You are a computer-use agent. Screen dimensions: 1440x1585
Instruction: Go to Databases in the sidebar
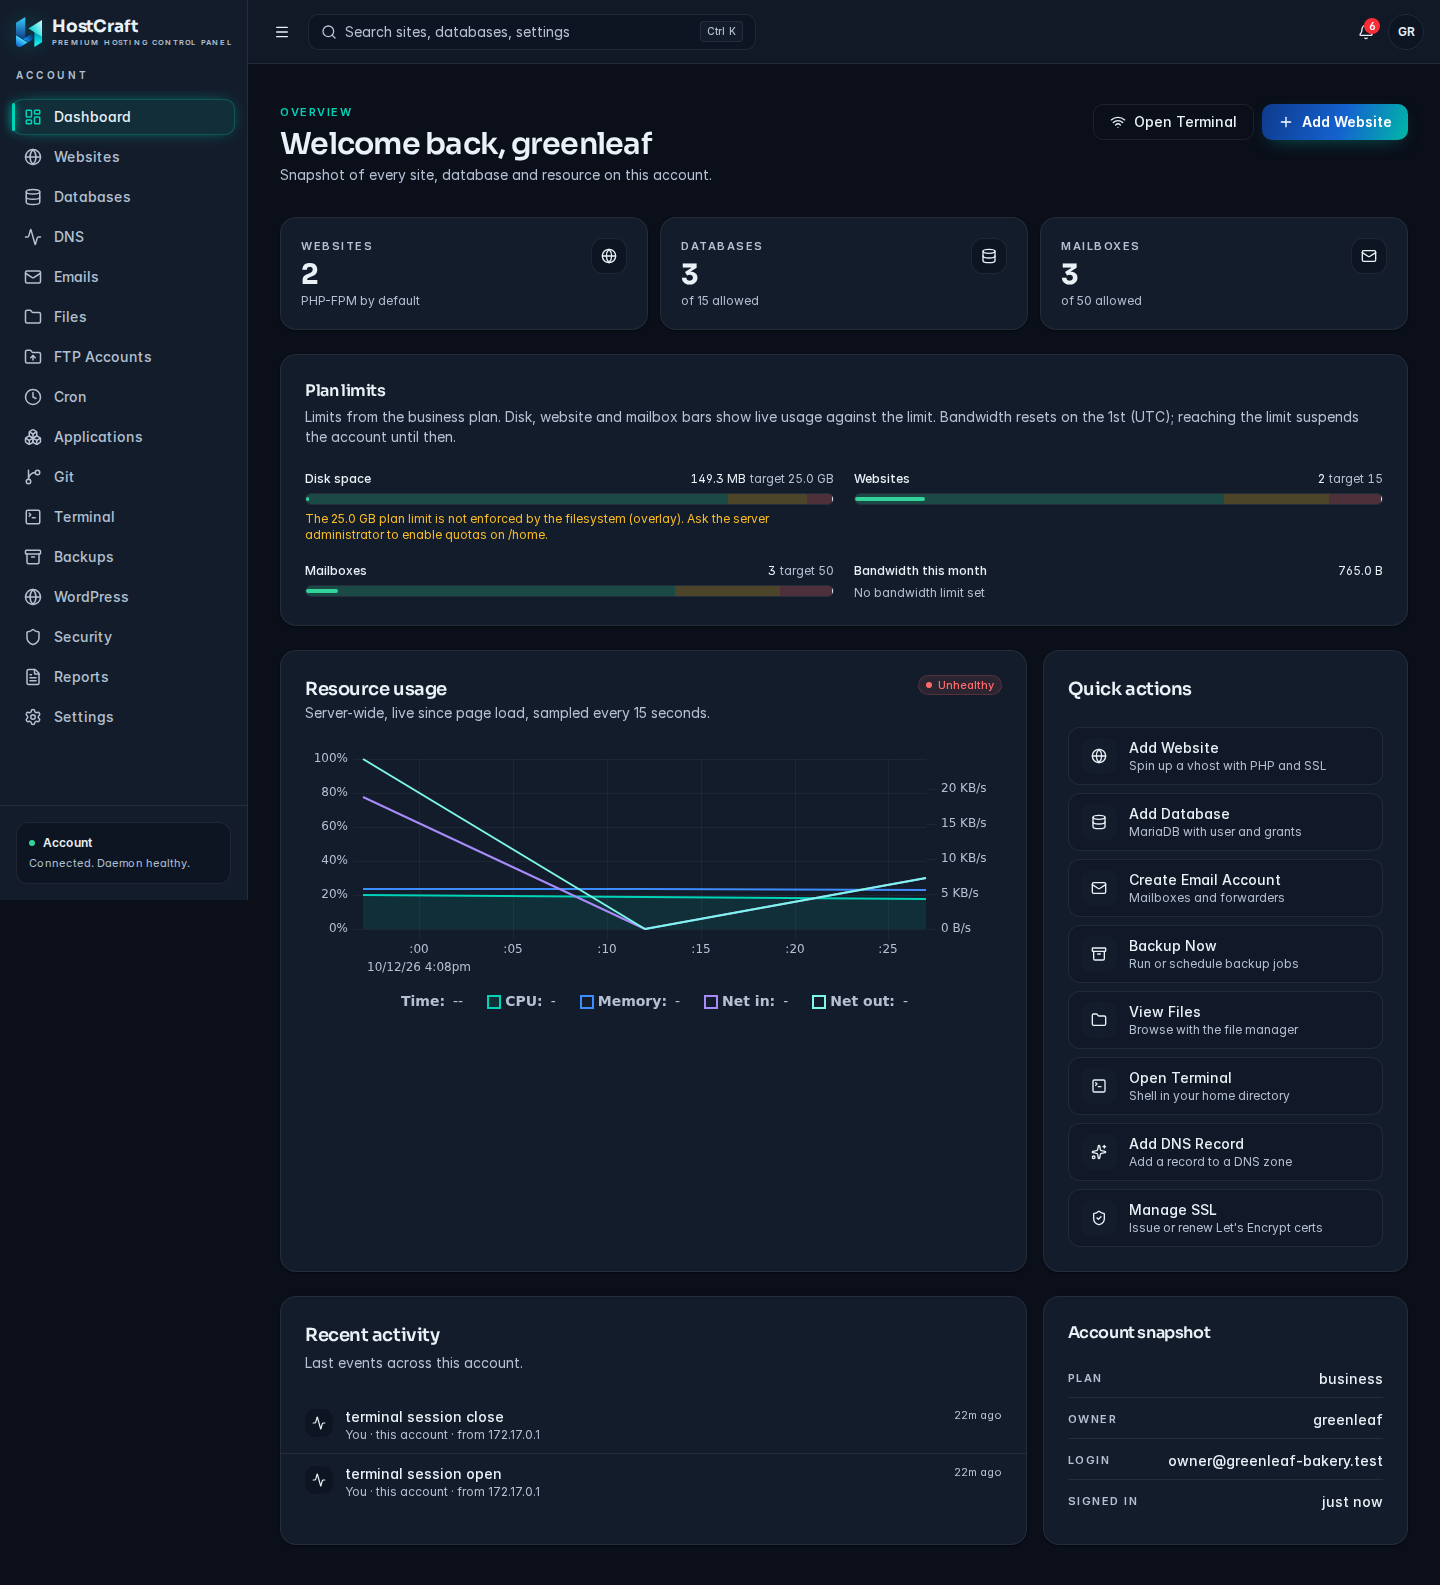pyautogui.click(x=124, y=197)
